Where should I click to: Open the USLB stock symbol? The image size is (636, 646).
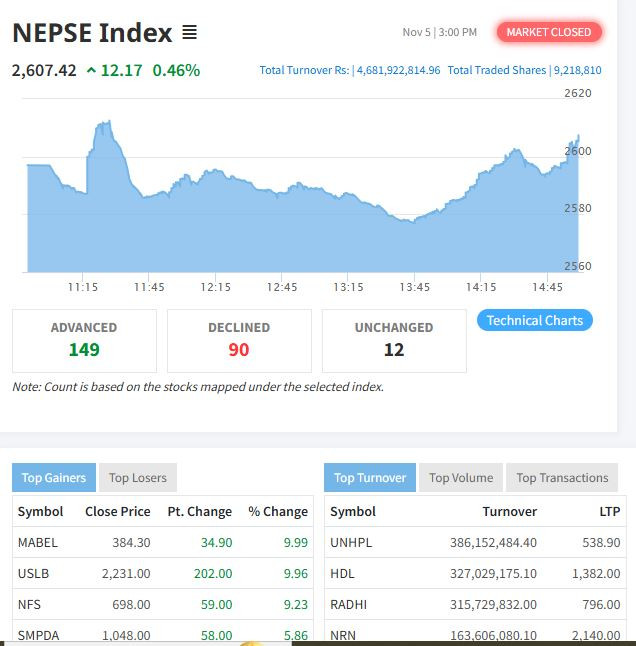[34, 573]
